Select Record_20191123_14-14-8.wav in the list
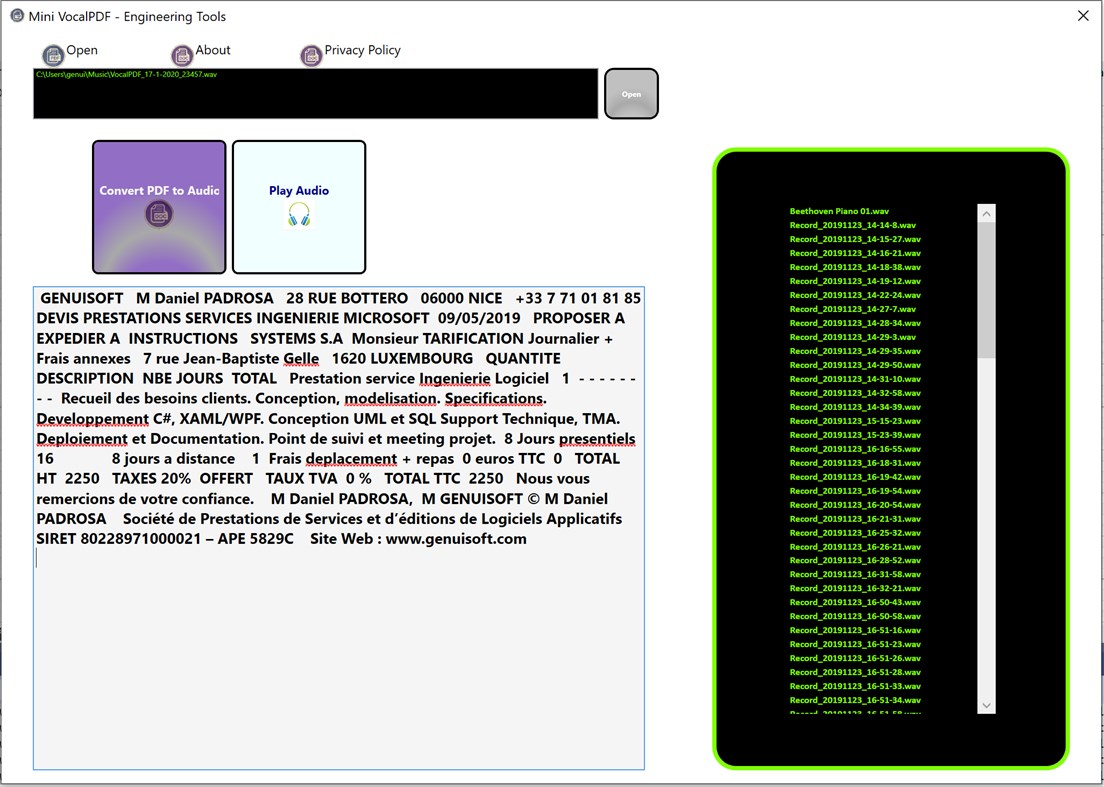The height and width of the screenshot is (787, 1104). tap(850, 225)
